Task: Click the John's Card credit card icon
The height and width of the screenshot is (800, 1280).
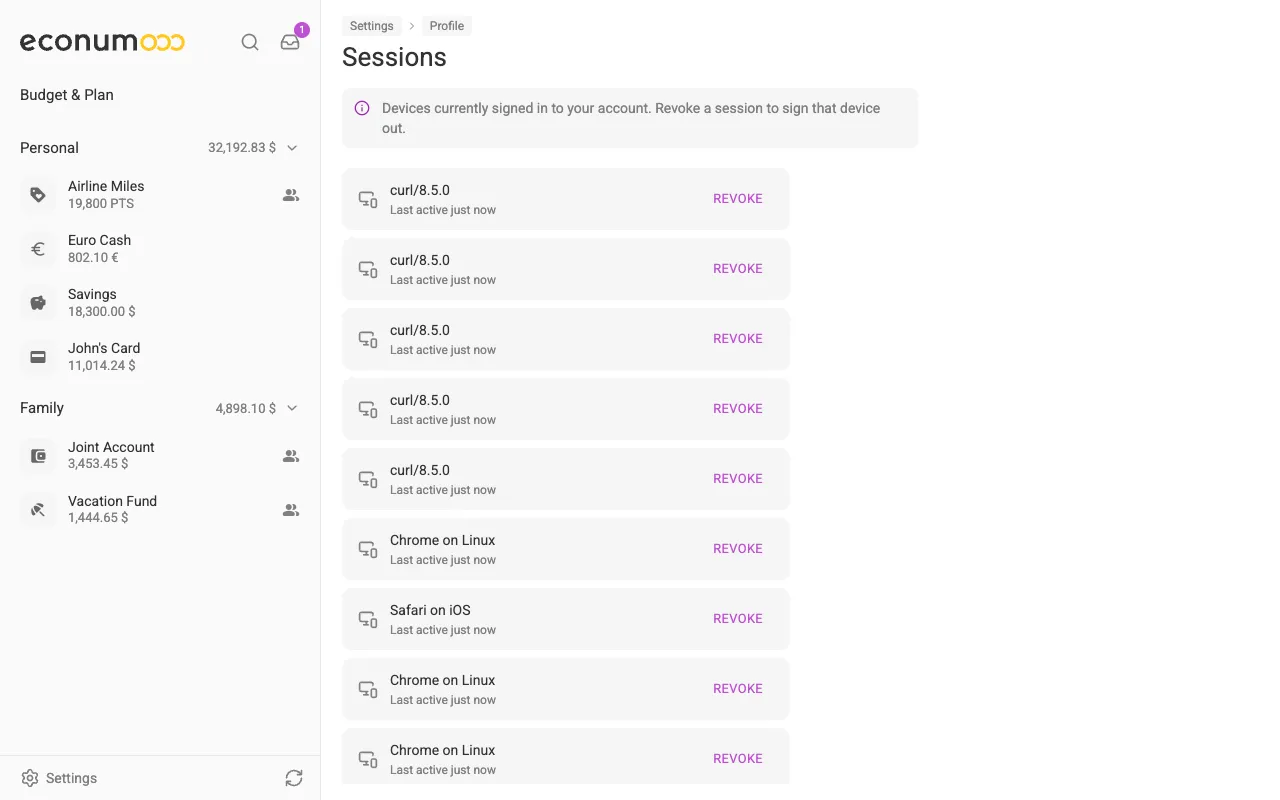Action: 38,357
